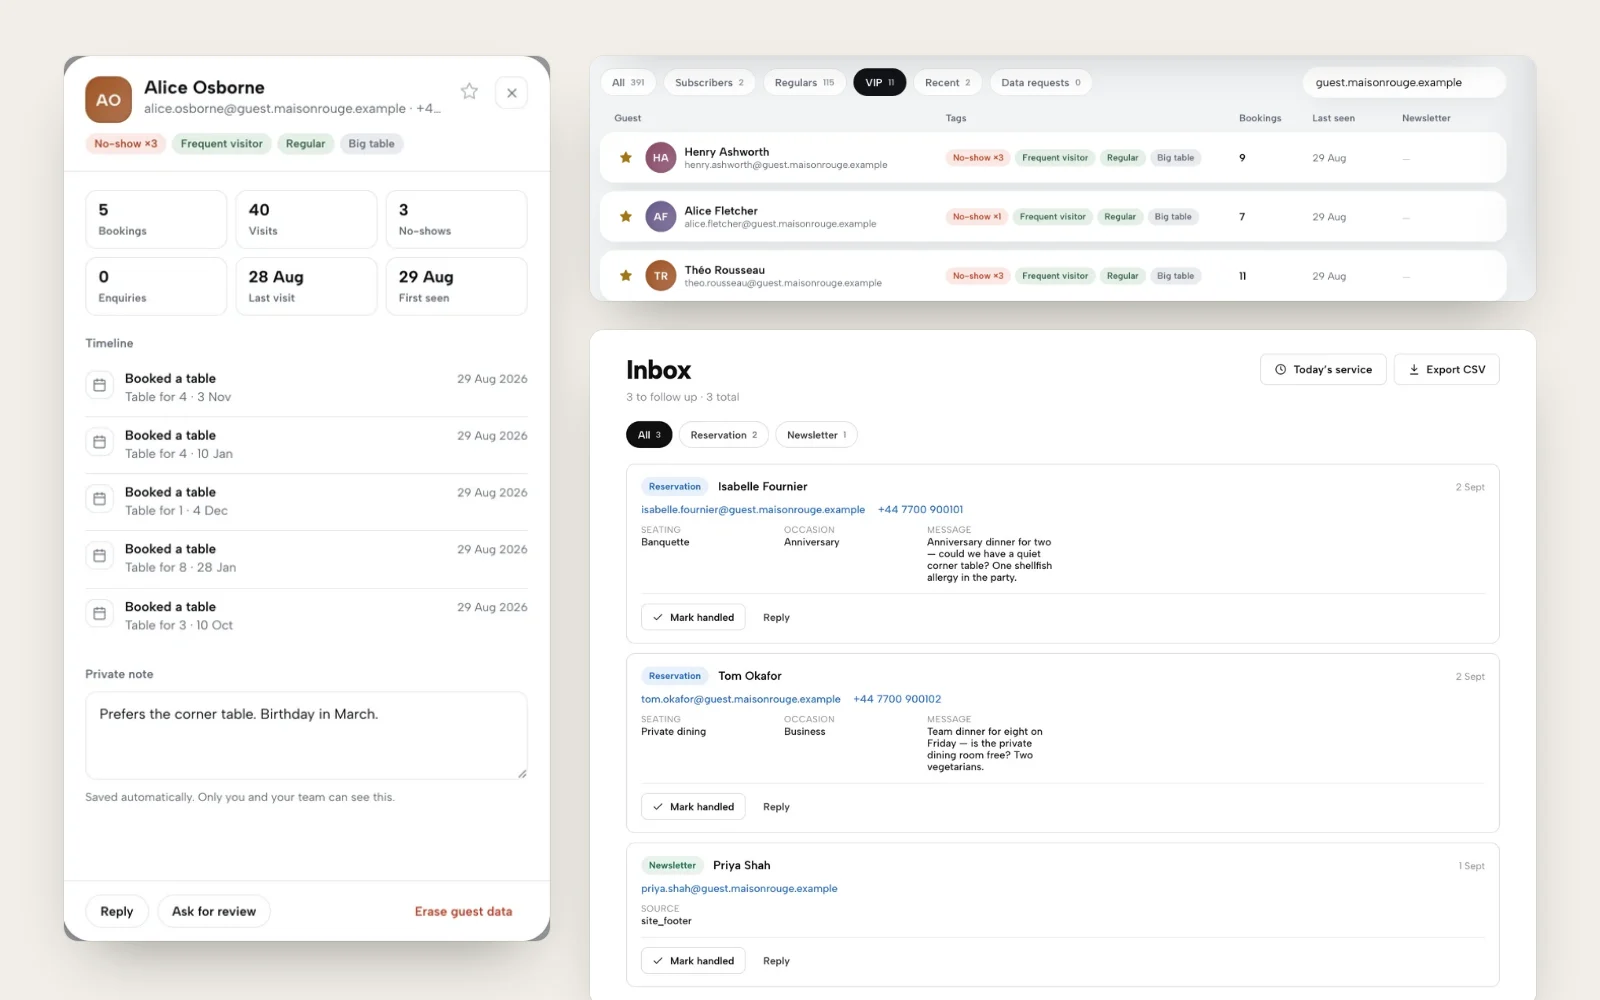This screenshot has width=1600, height=1000.
Task: Reply to Isabelle Fournier's reservation
Action: [x=776, y=618]
